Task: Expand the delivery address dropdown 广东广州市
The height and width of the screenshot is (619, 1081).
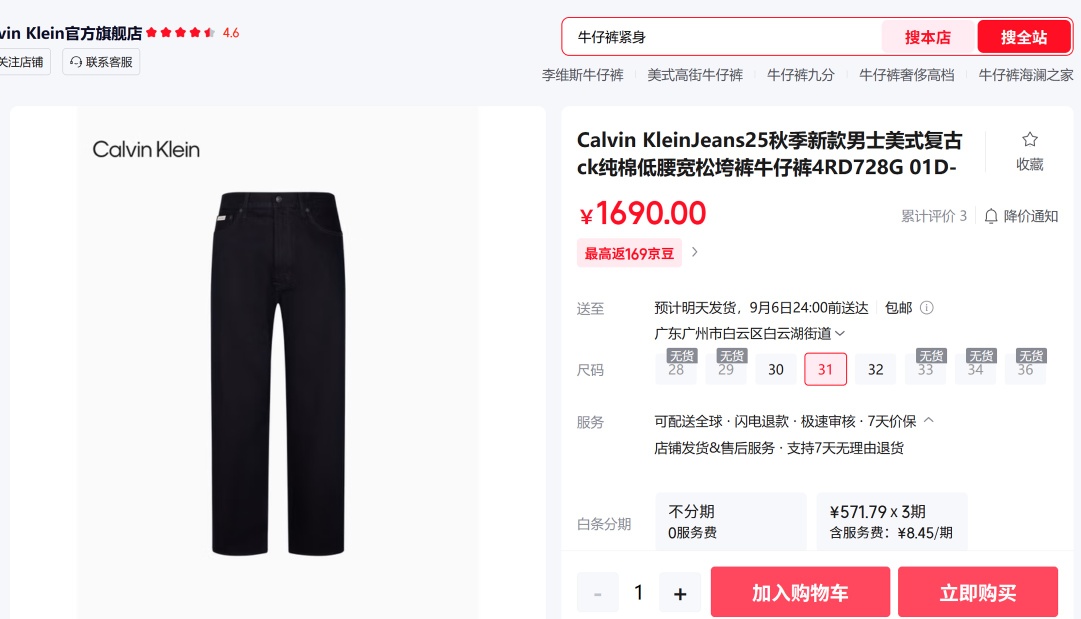Action: click(749, 334)
